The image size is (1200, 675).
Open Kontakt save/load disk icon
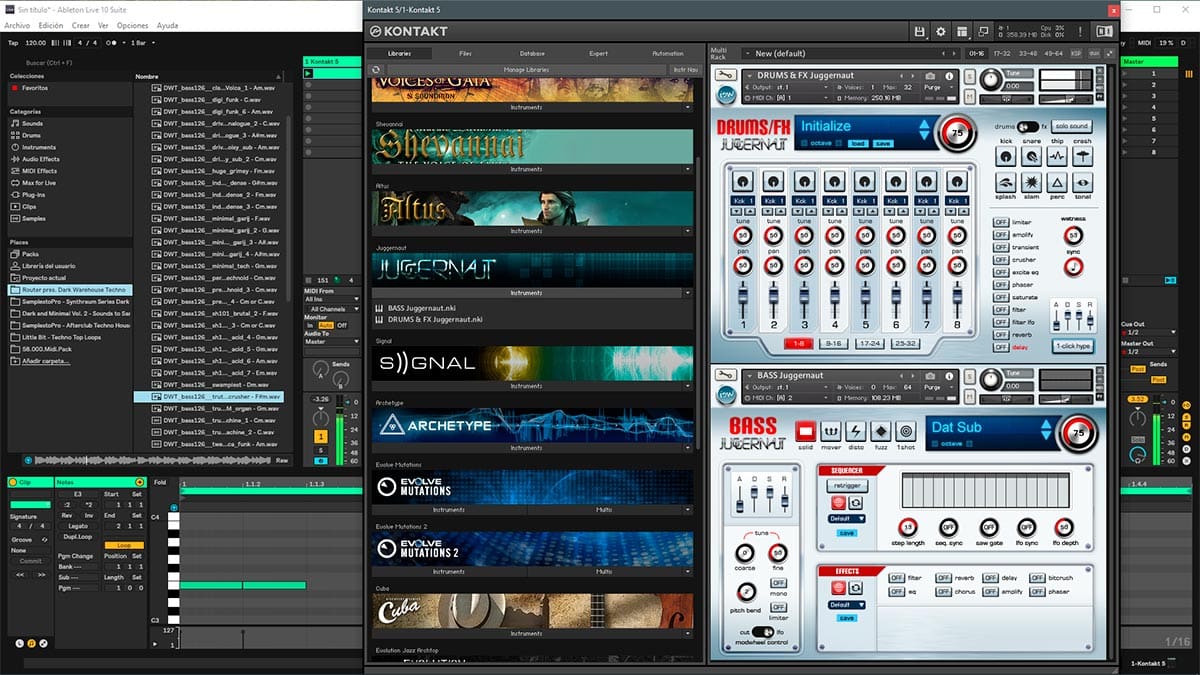pyautogui.click(x=919, y=32)
